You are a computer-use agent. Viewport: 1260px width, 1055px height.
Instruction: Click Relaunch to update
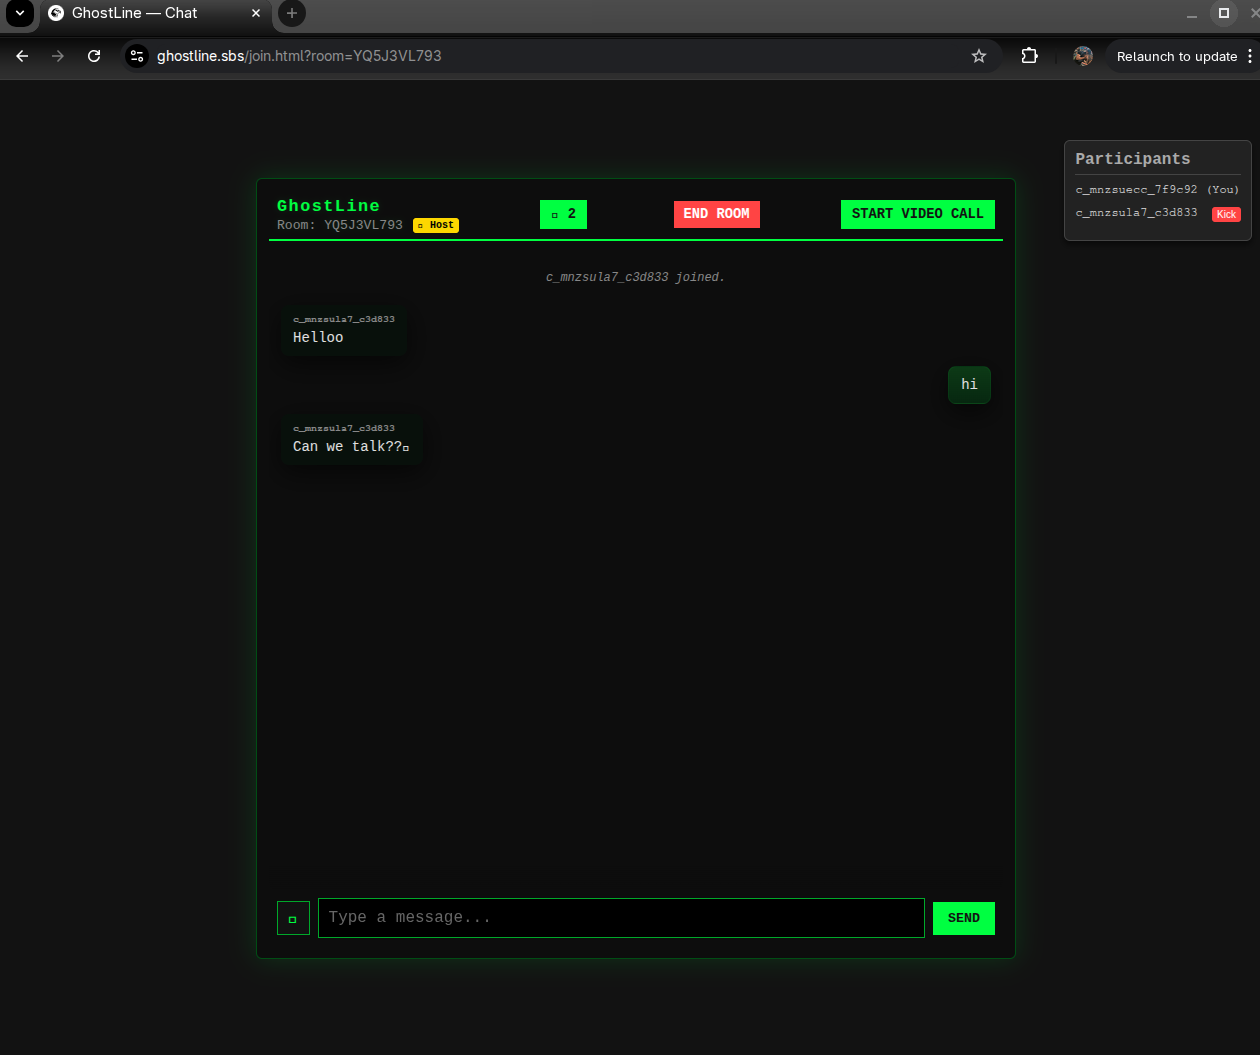[1177, 57]
